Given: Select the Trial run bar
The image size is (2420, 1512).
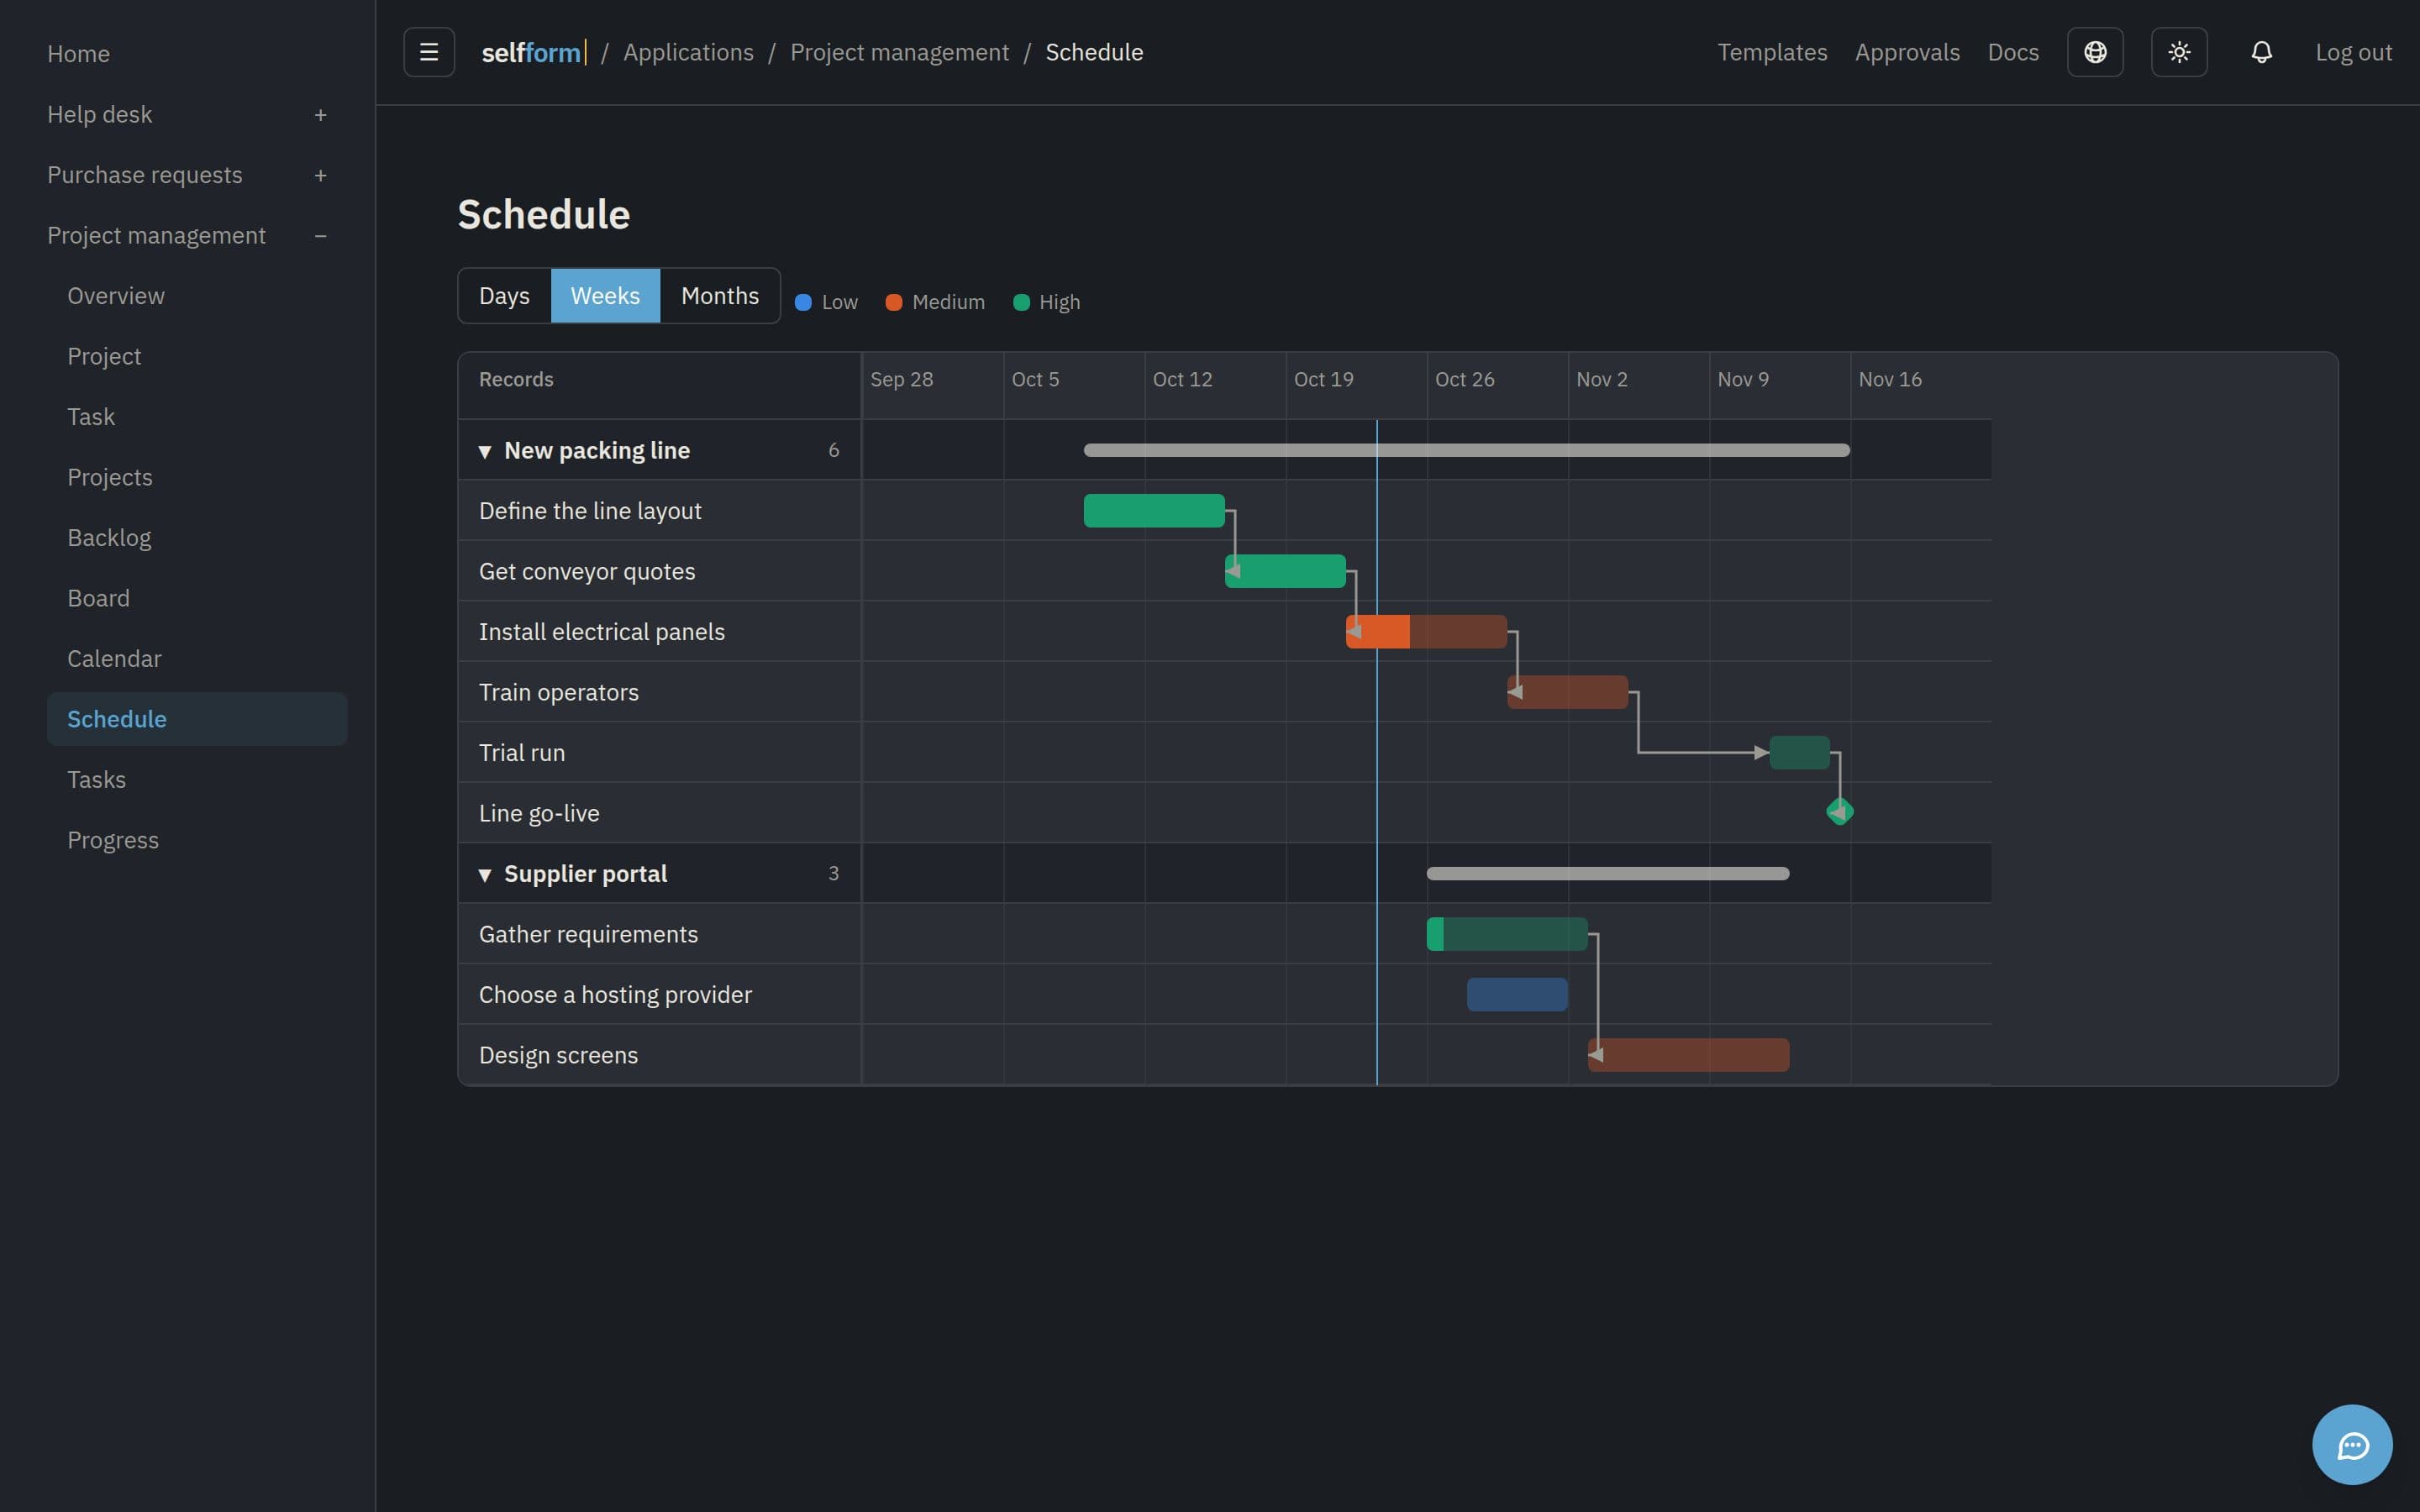Looking at the screenshot, I should pos(1799,753).
